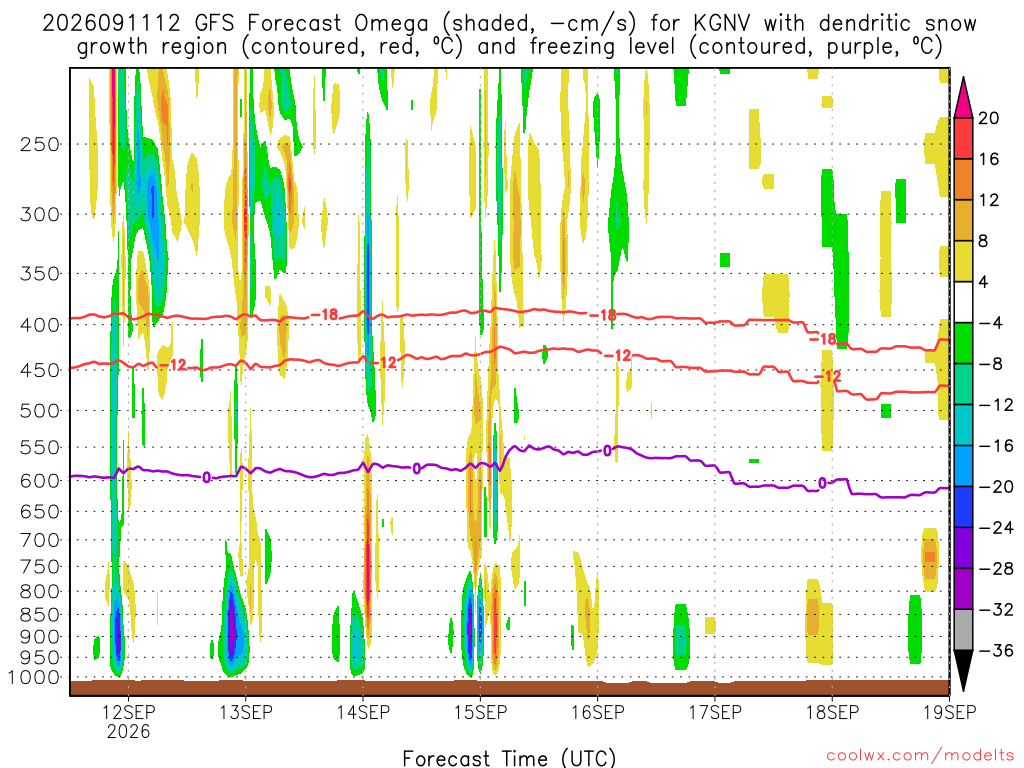Select the magenta top arrow of colorbar
This screenshot has width=1024, height=768.
963,97
